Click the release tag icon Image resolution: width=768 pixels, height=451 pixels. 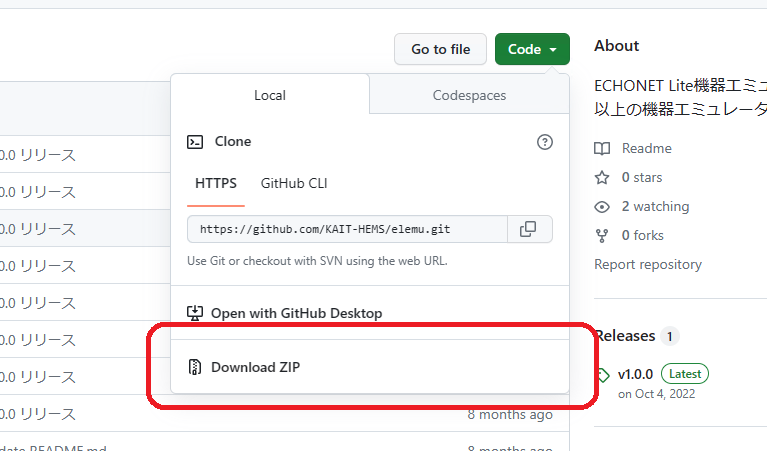click(x=602, y=374)
